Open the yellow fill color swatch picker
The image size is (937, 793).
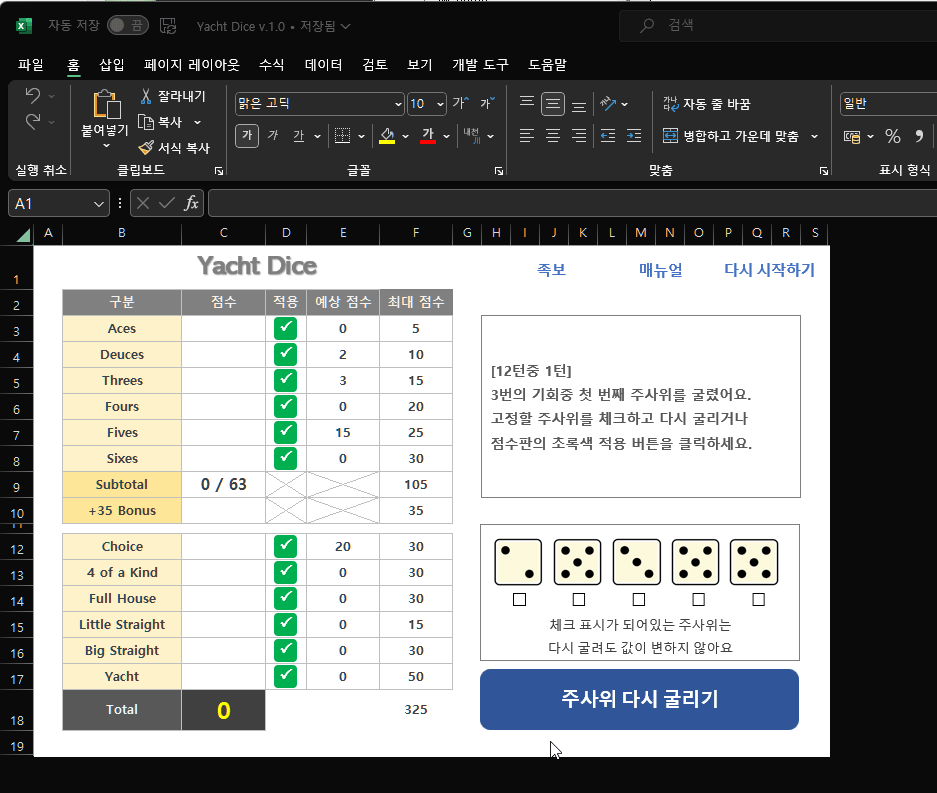(387, 135)
